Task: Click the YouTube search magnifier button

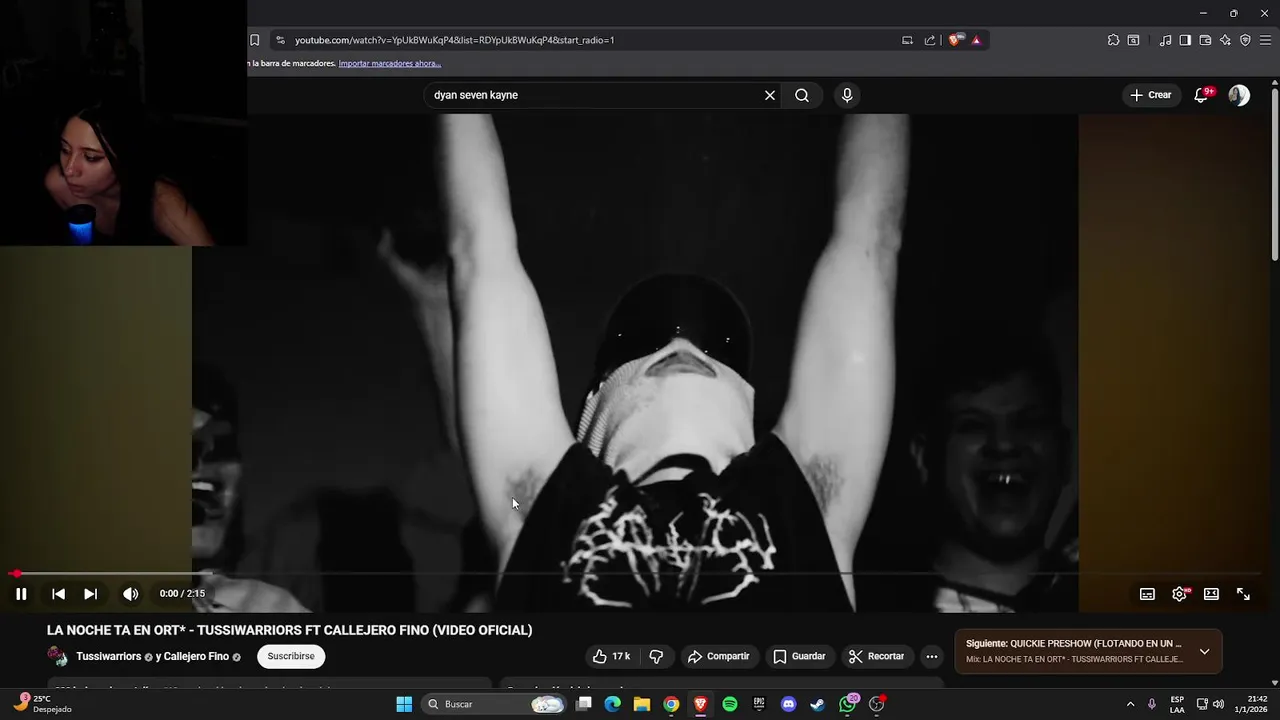Action: (x=802, y=95)
